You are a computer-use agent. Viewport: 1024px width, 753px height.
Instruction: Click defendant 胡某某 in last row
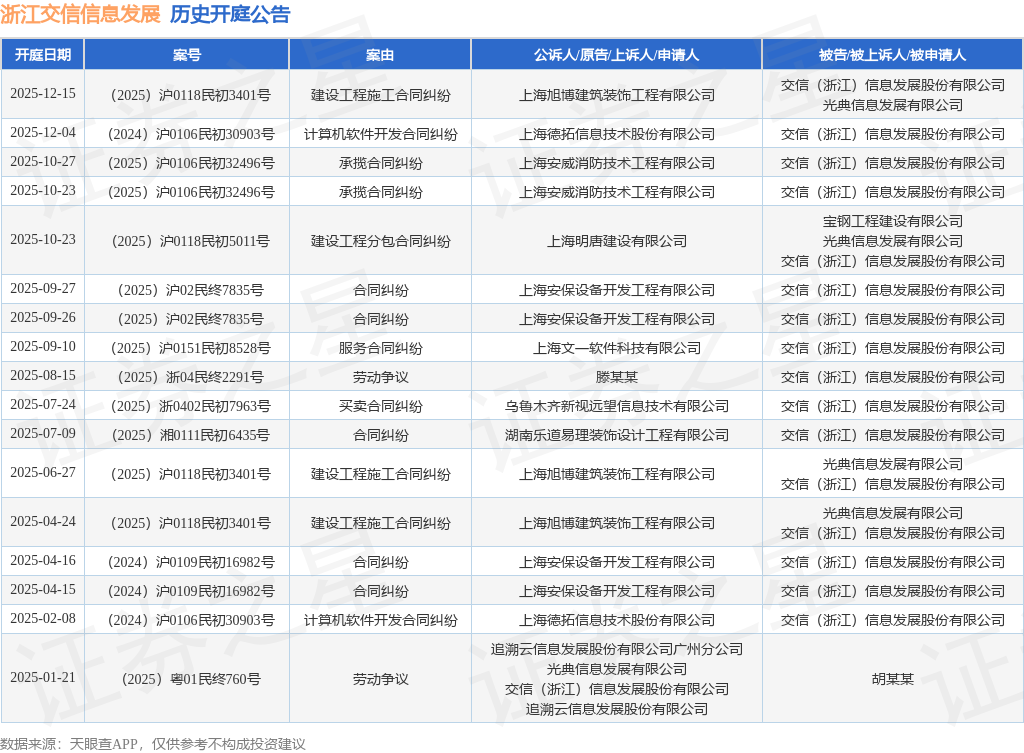click(x=892, y=679)
